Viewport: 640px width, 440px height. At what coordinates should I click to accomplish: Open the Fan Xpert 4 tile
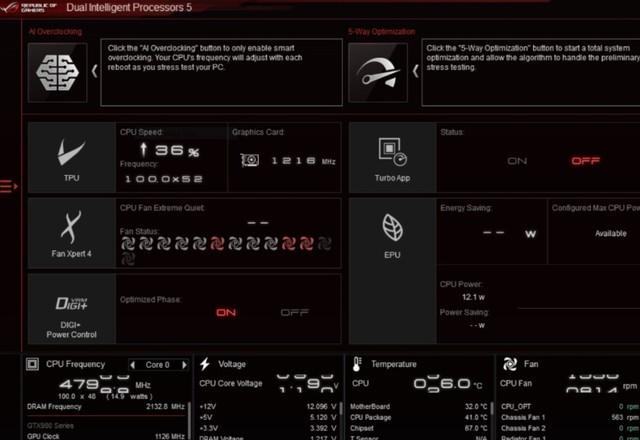coord(72,233)
